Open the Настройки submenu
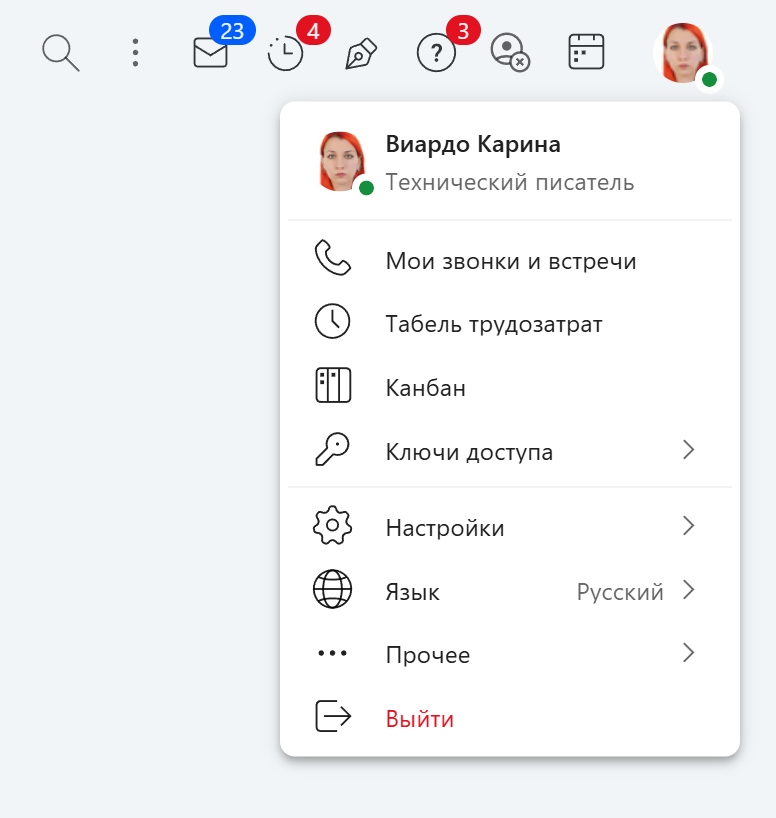 click(x=510, y=528)
